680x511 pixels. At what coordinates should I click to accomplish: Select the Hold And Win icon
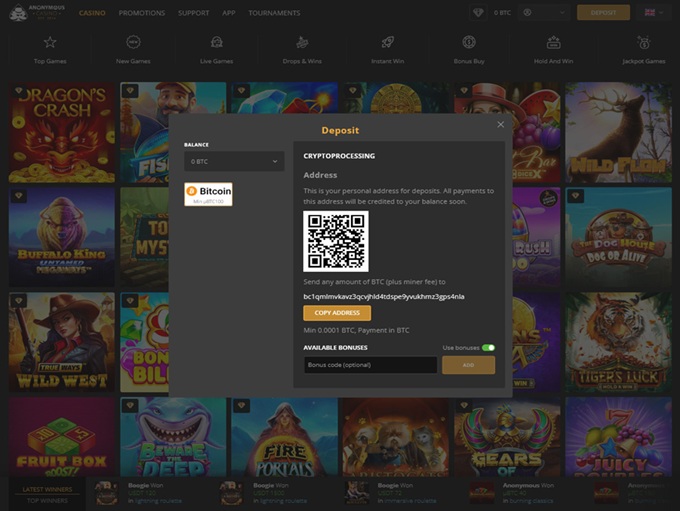coord(553,43)
